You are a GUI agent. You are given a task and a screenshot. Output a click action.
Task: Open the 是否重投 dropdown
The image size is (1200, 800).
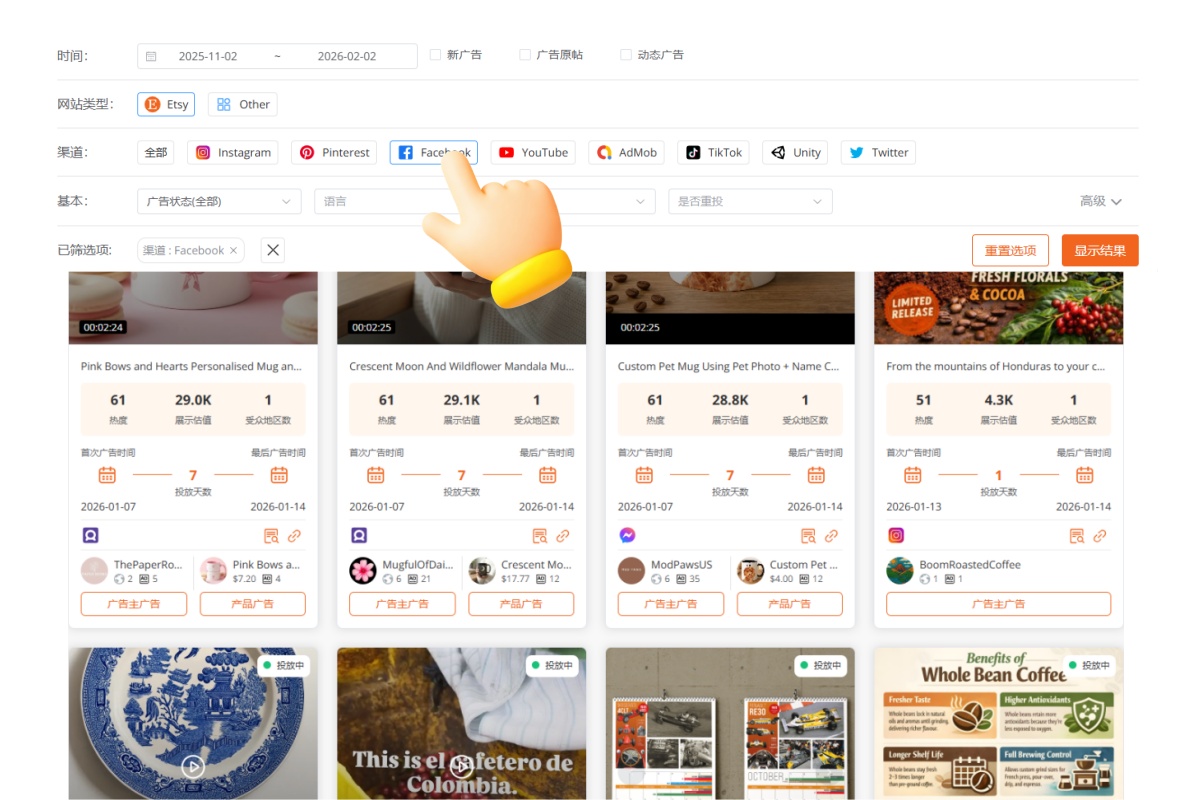[749, 201]
